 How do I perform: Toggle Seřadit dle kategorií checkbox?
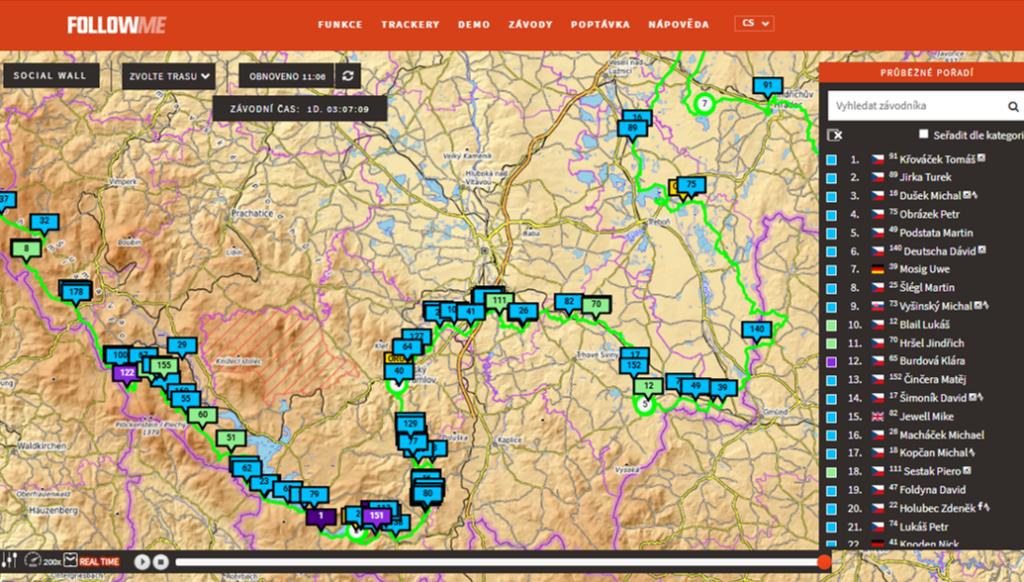coord(923,134)
